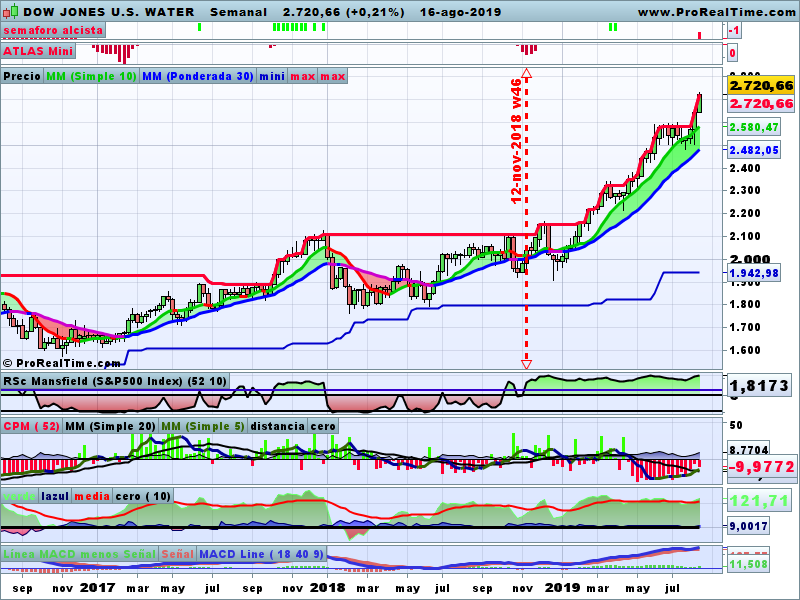Screen dimensions: 800x600
Task: Click the distancia legend label
Action: [278, 427]
